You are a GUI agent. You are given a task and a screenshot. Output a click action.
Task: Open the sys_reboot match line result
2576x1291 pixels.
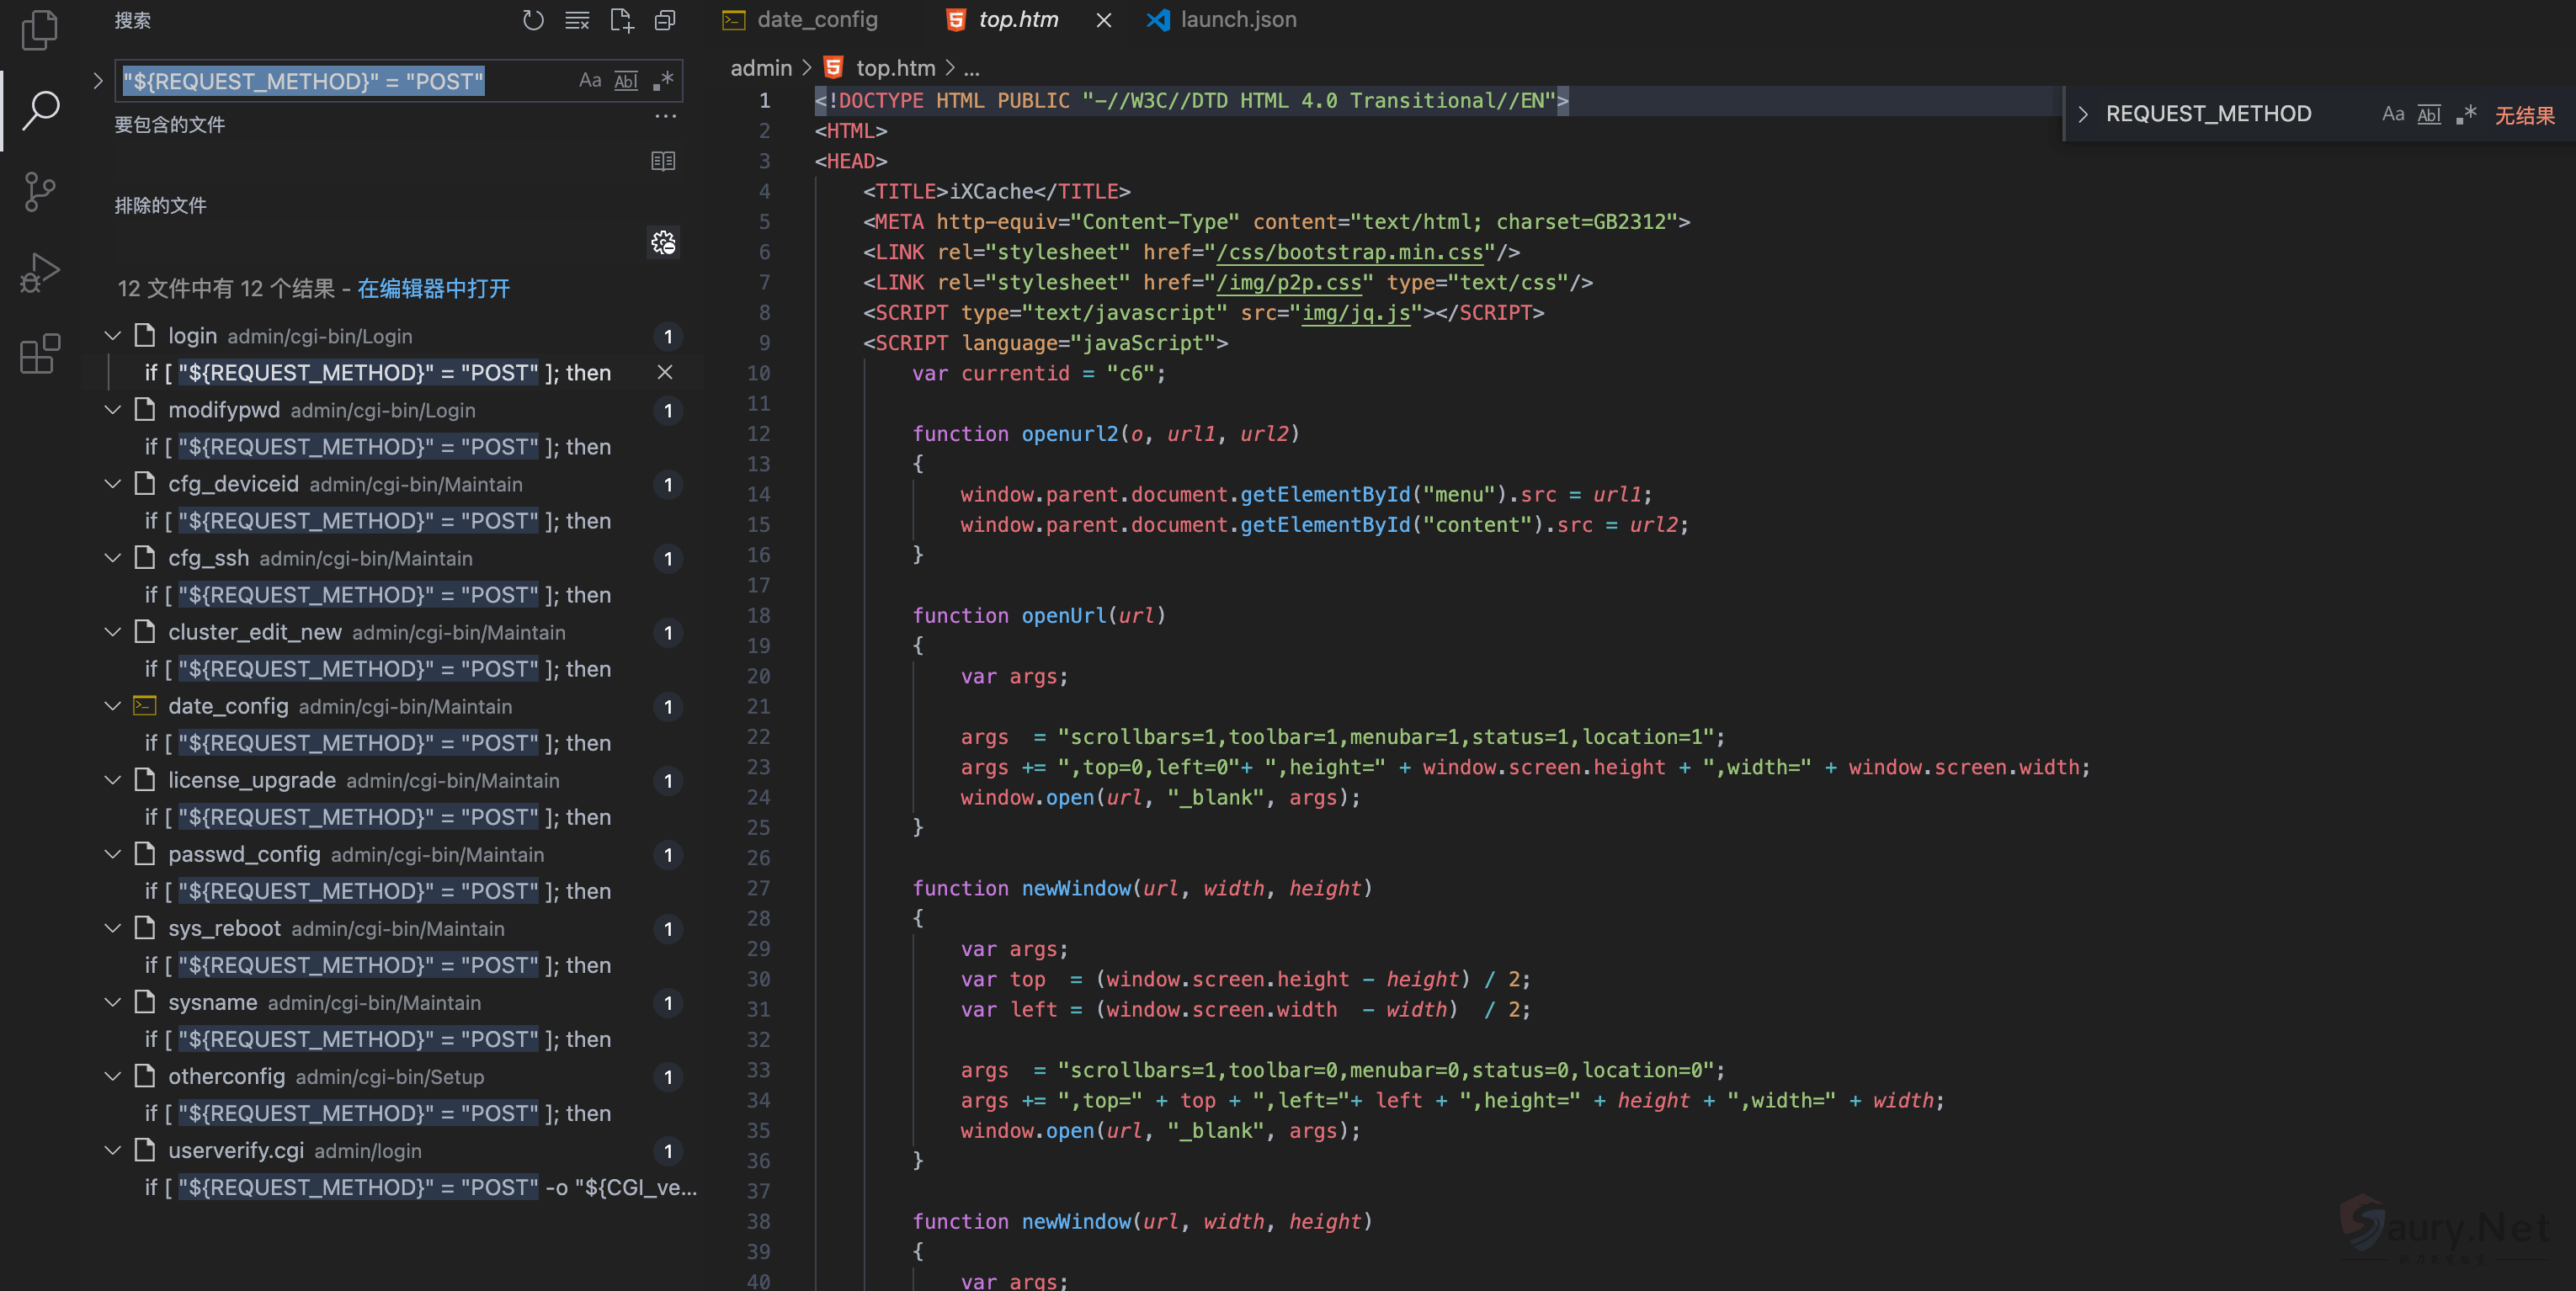point(380,965)
